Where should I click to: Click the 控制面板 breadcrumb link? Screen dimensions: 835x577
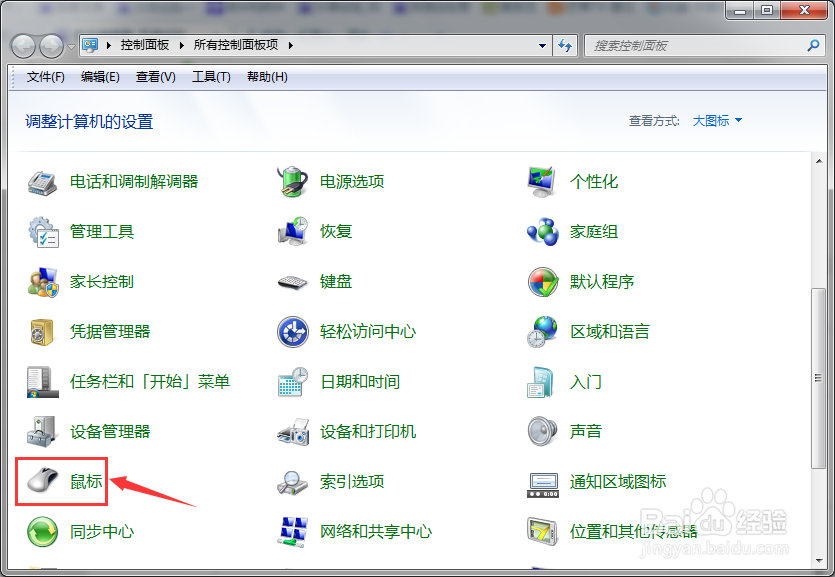tap(145, 45)
